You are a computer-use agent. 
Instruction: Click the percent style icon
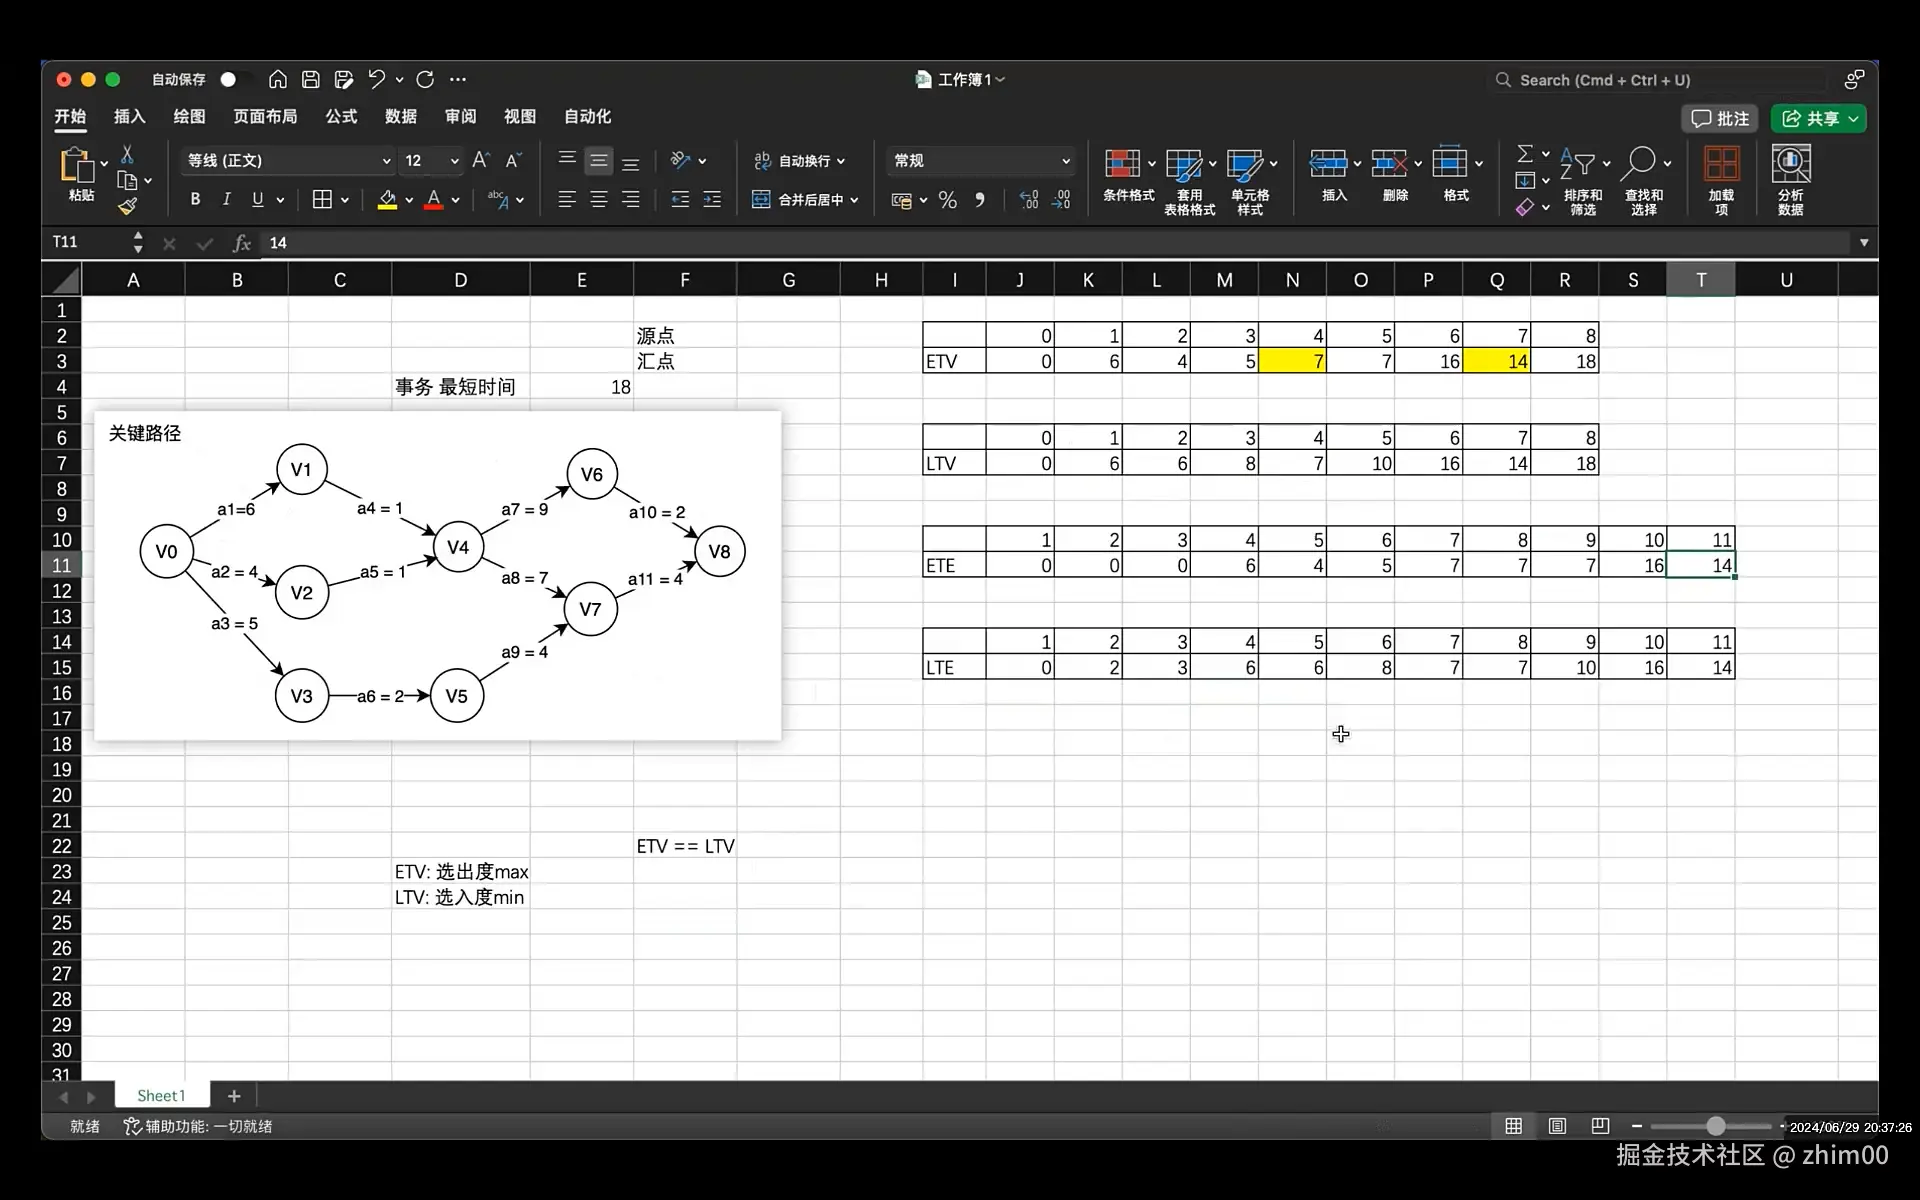(947, 200)
